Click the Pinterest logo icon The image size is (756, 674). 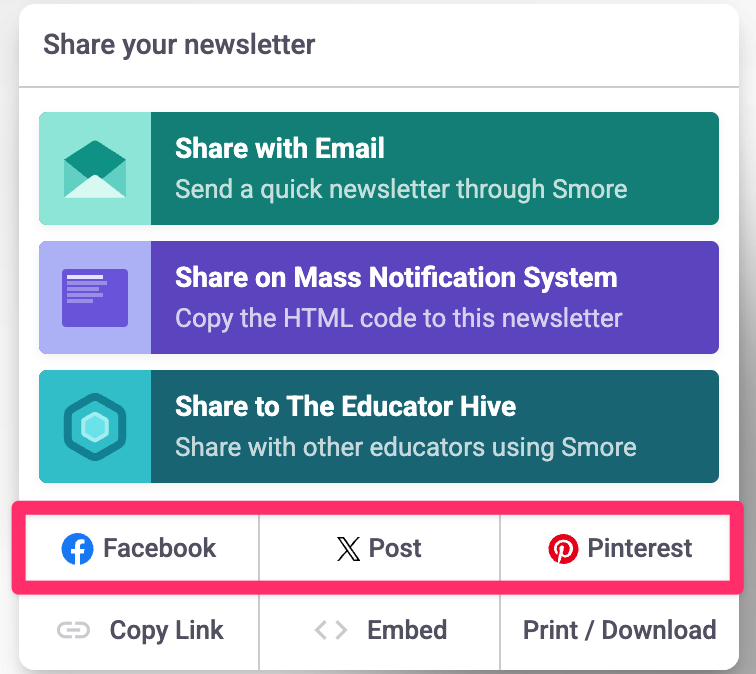(x=563, y=548)
